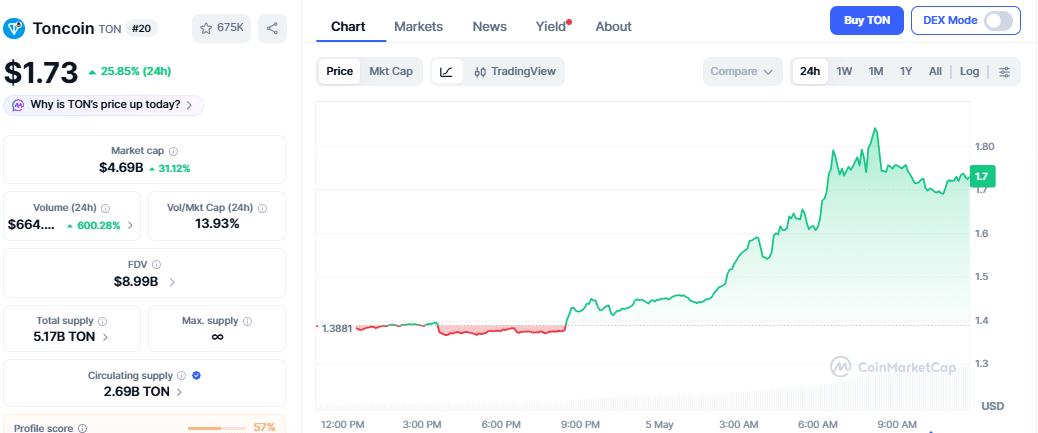Open the Yield tab

point(551,26)
